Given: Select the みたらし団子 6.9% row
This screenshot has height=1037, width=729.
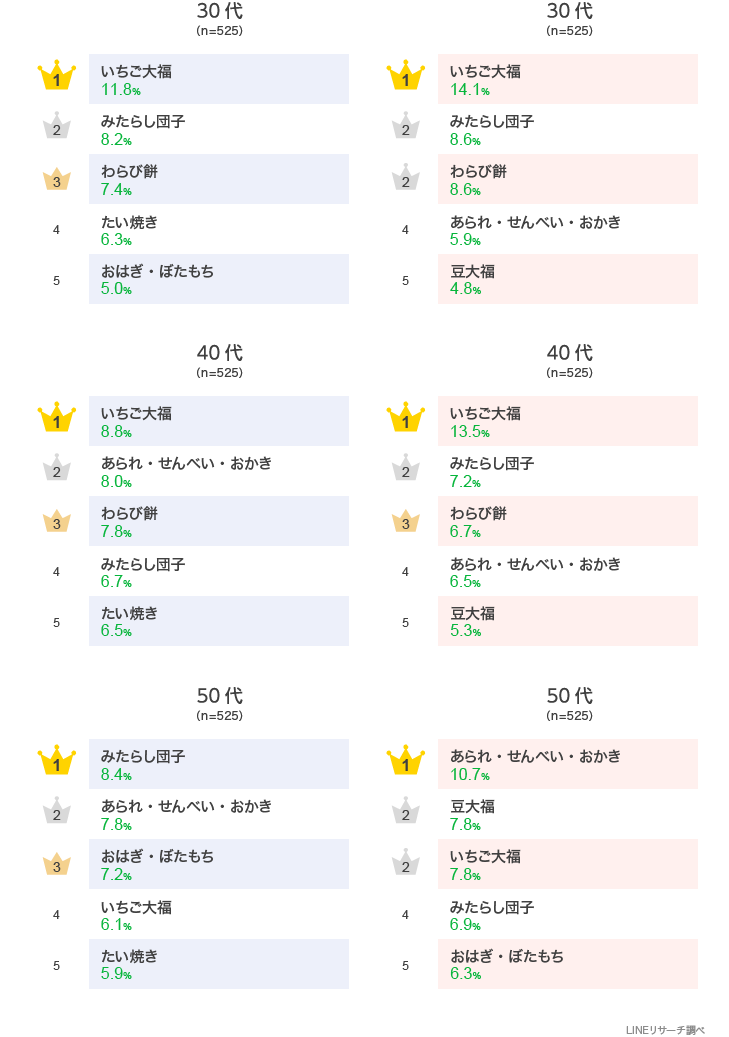Looking at the screenshot, I should point(567,914).
